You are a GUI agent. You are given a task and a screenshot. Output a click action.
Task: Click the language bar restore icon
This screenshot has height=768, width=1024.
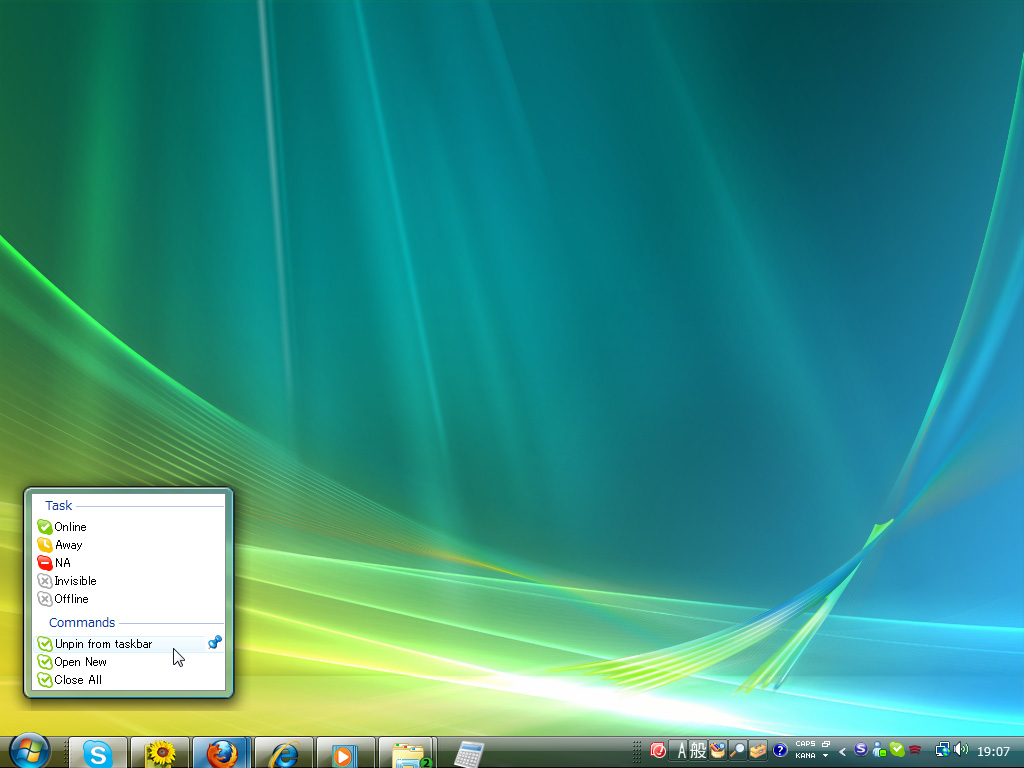click(x=826, y=744)
